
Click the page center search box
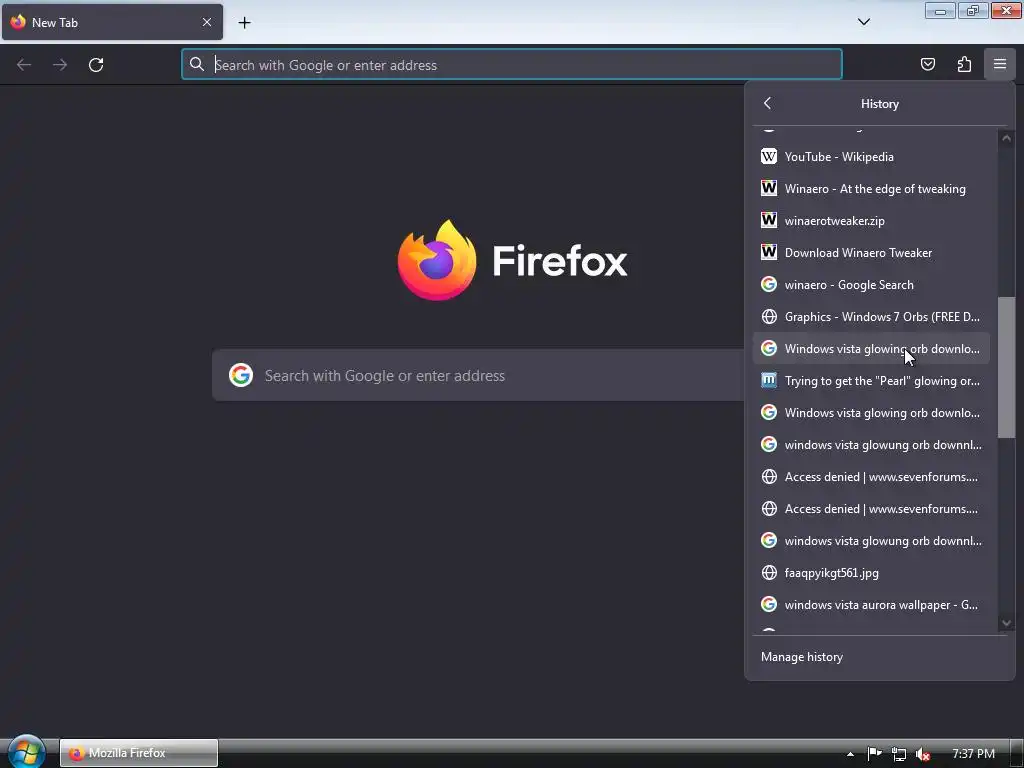478,376
